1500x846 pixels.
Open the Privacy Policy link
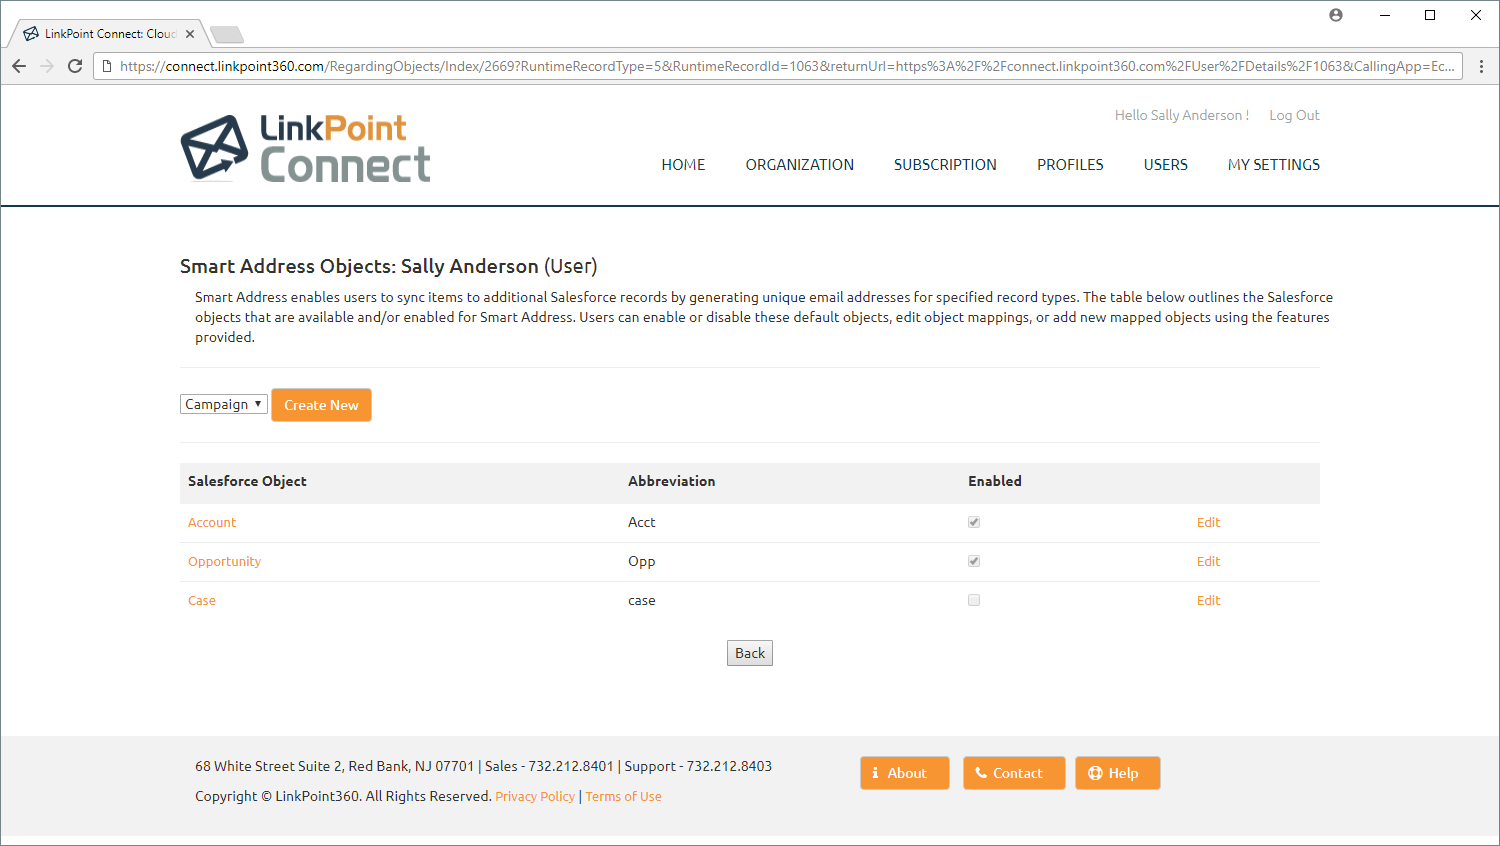[x=535, y=796]
